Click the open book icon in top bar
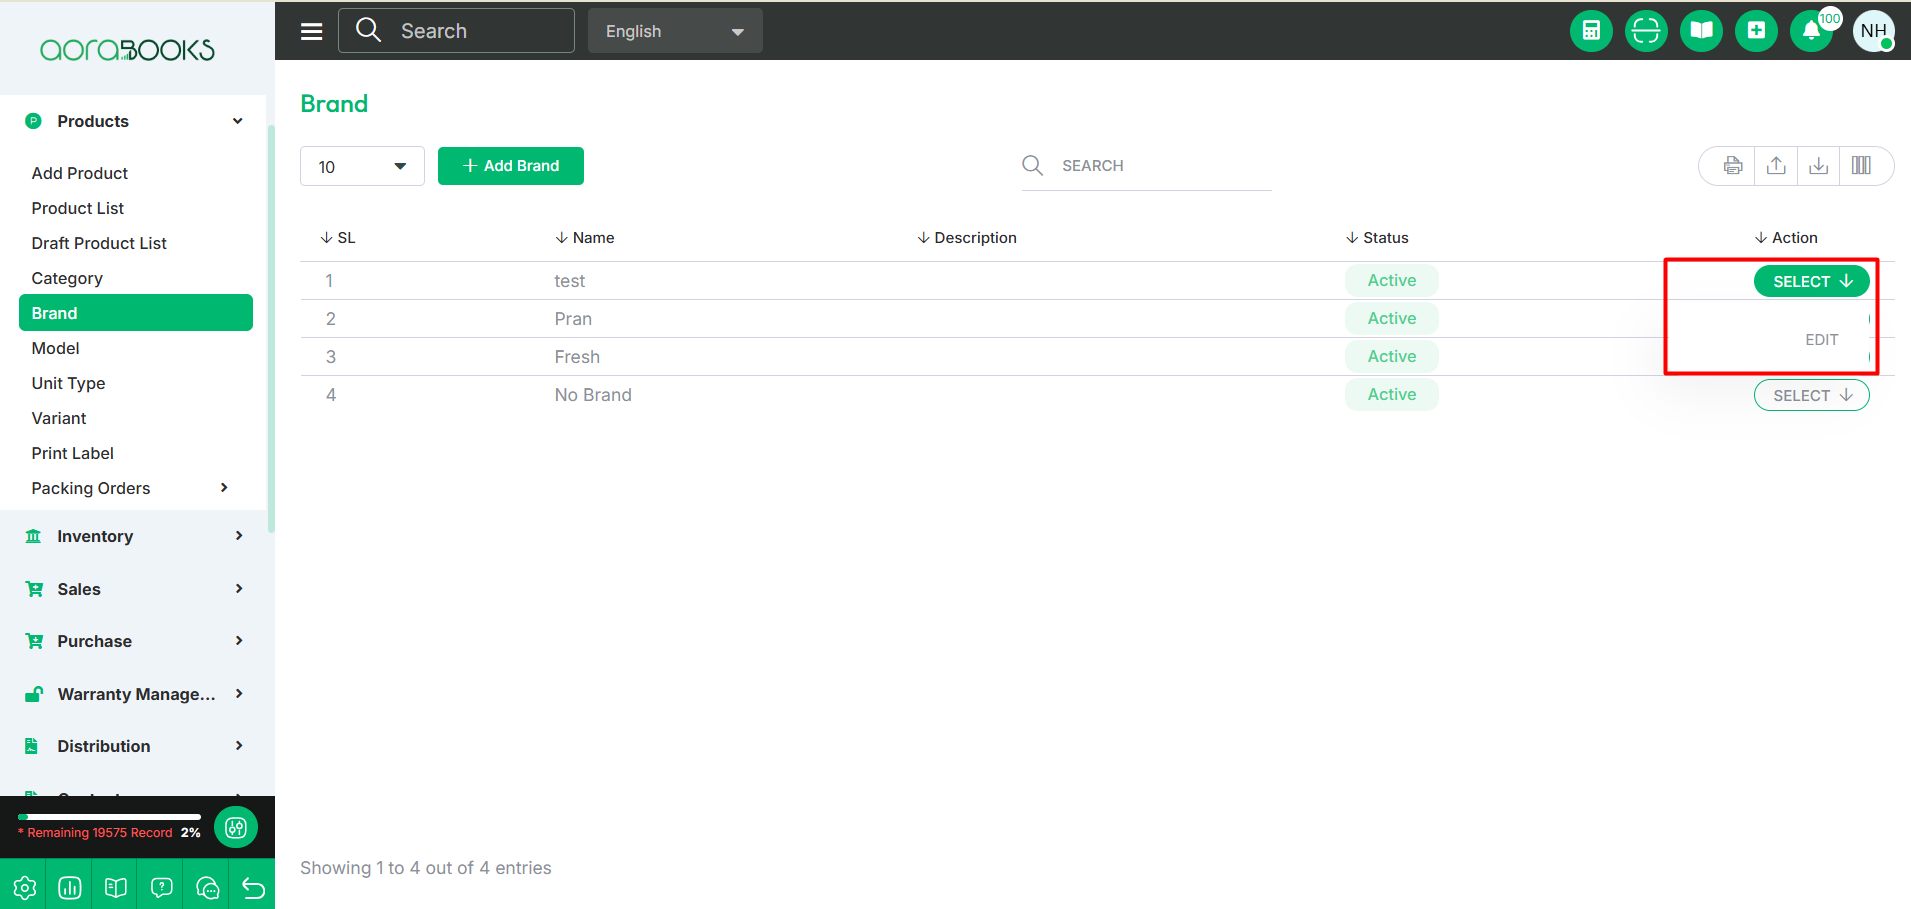The image size is (1911, 909). tap(1701, 31)
